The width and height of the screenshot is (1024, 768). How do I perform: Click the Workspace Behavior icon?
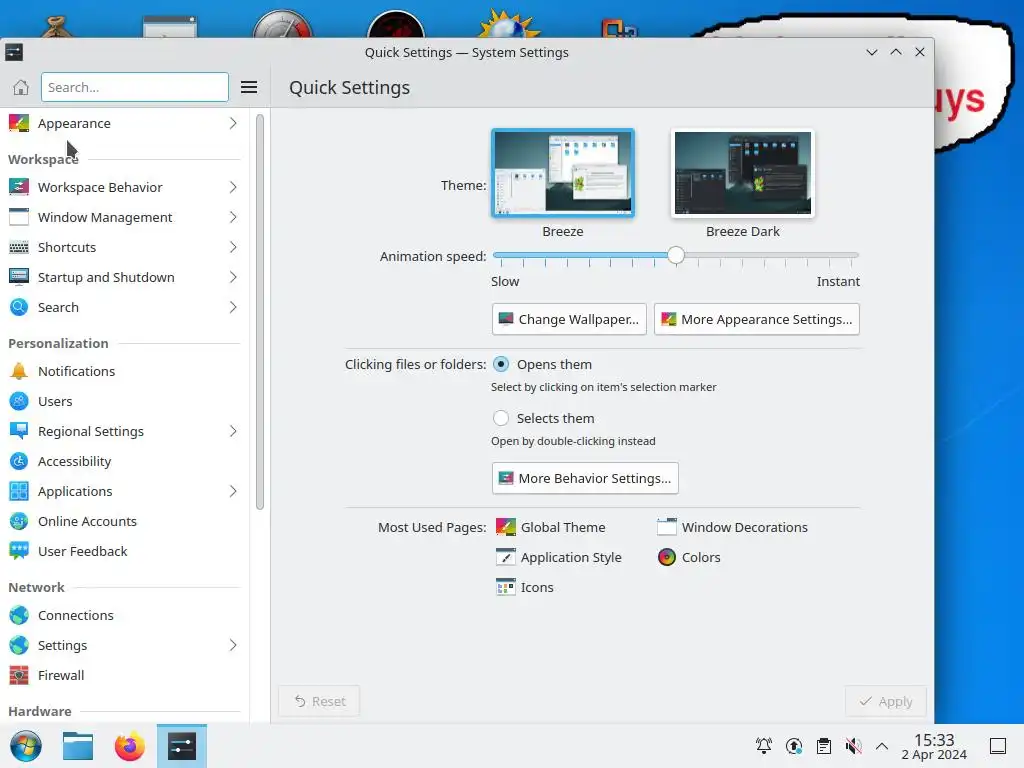[x=19, y=187]
